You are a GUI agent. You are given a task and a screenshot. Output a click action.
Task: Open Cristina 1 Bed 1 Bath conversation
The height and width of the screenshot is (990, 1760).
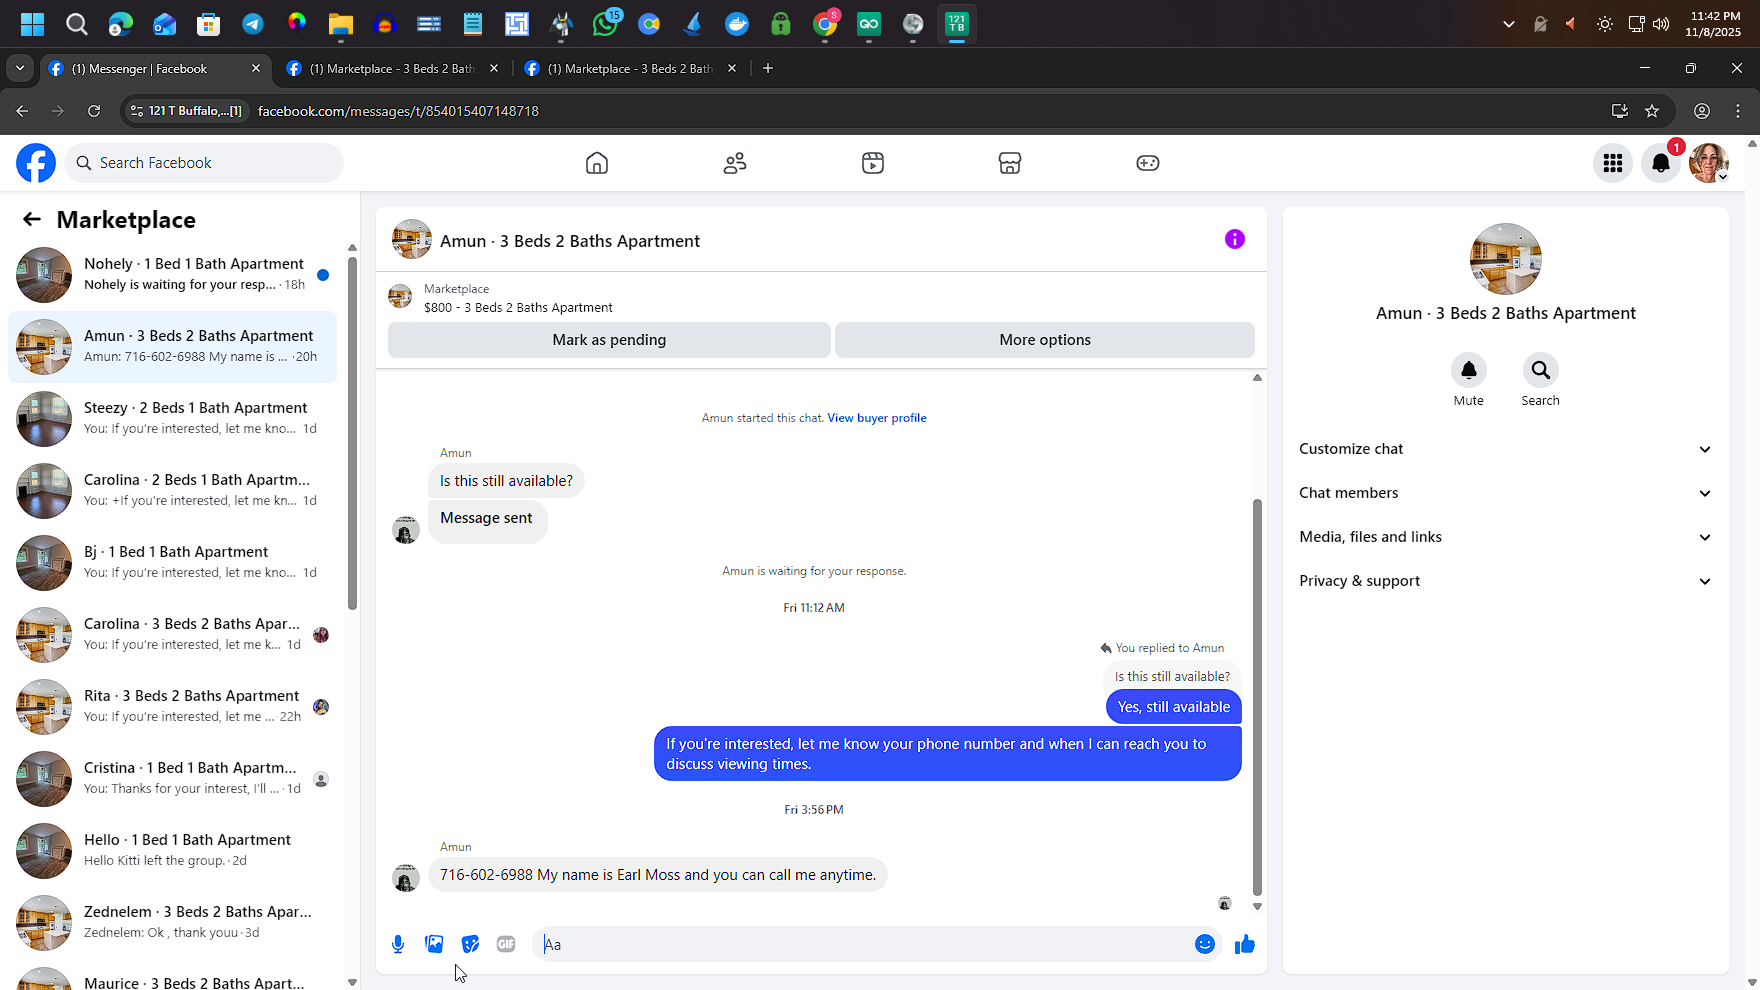(172, 779)
